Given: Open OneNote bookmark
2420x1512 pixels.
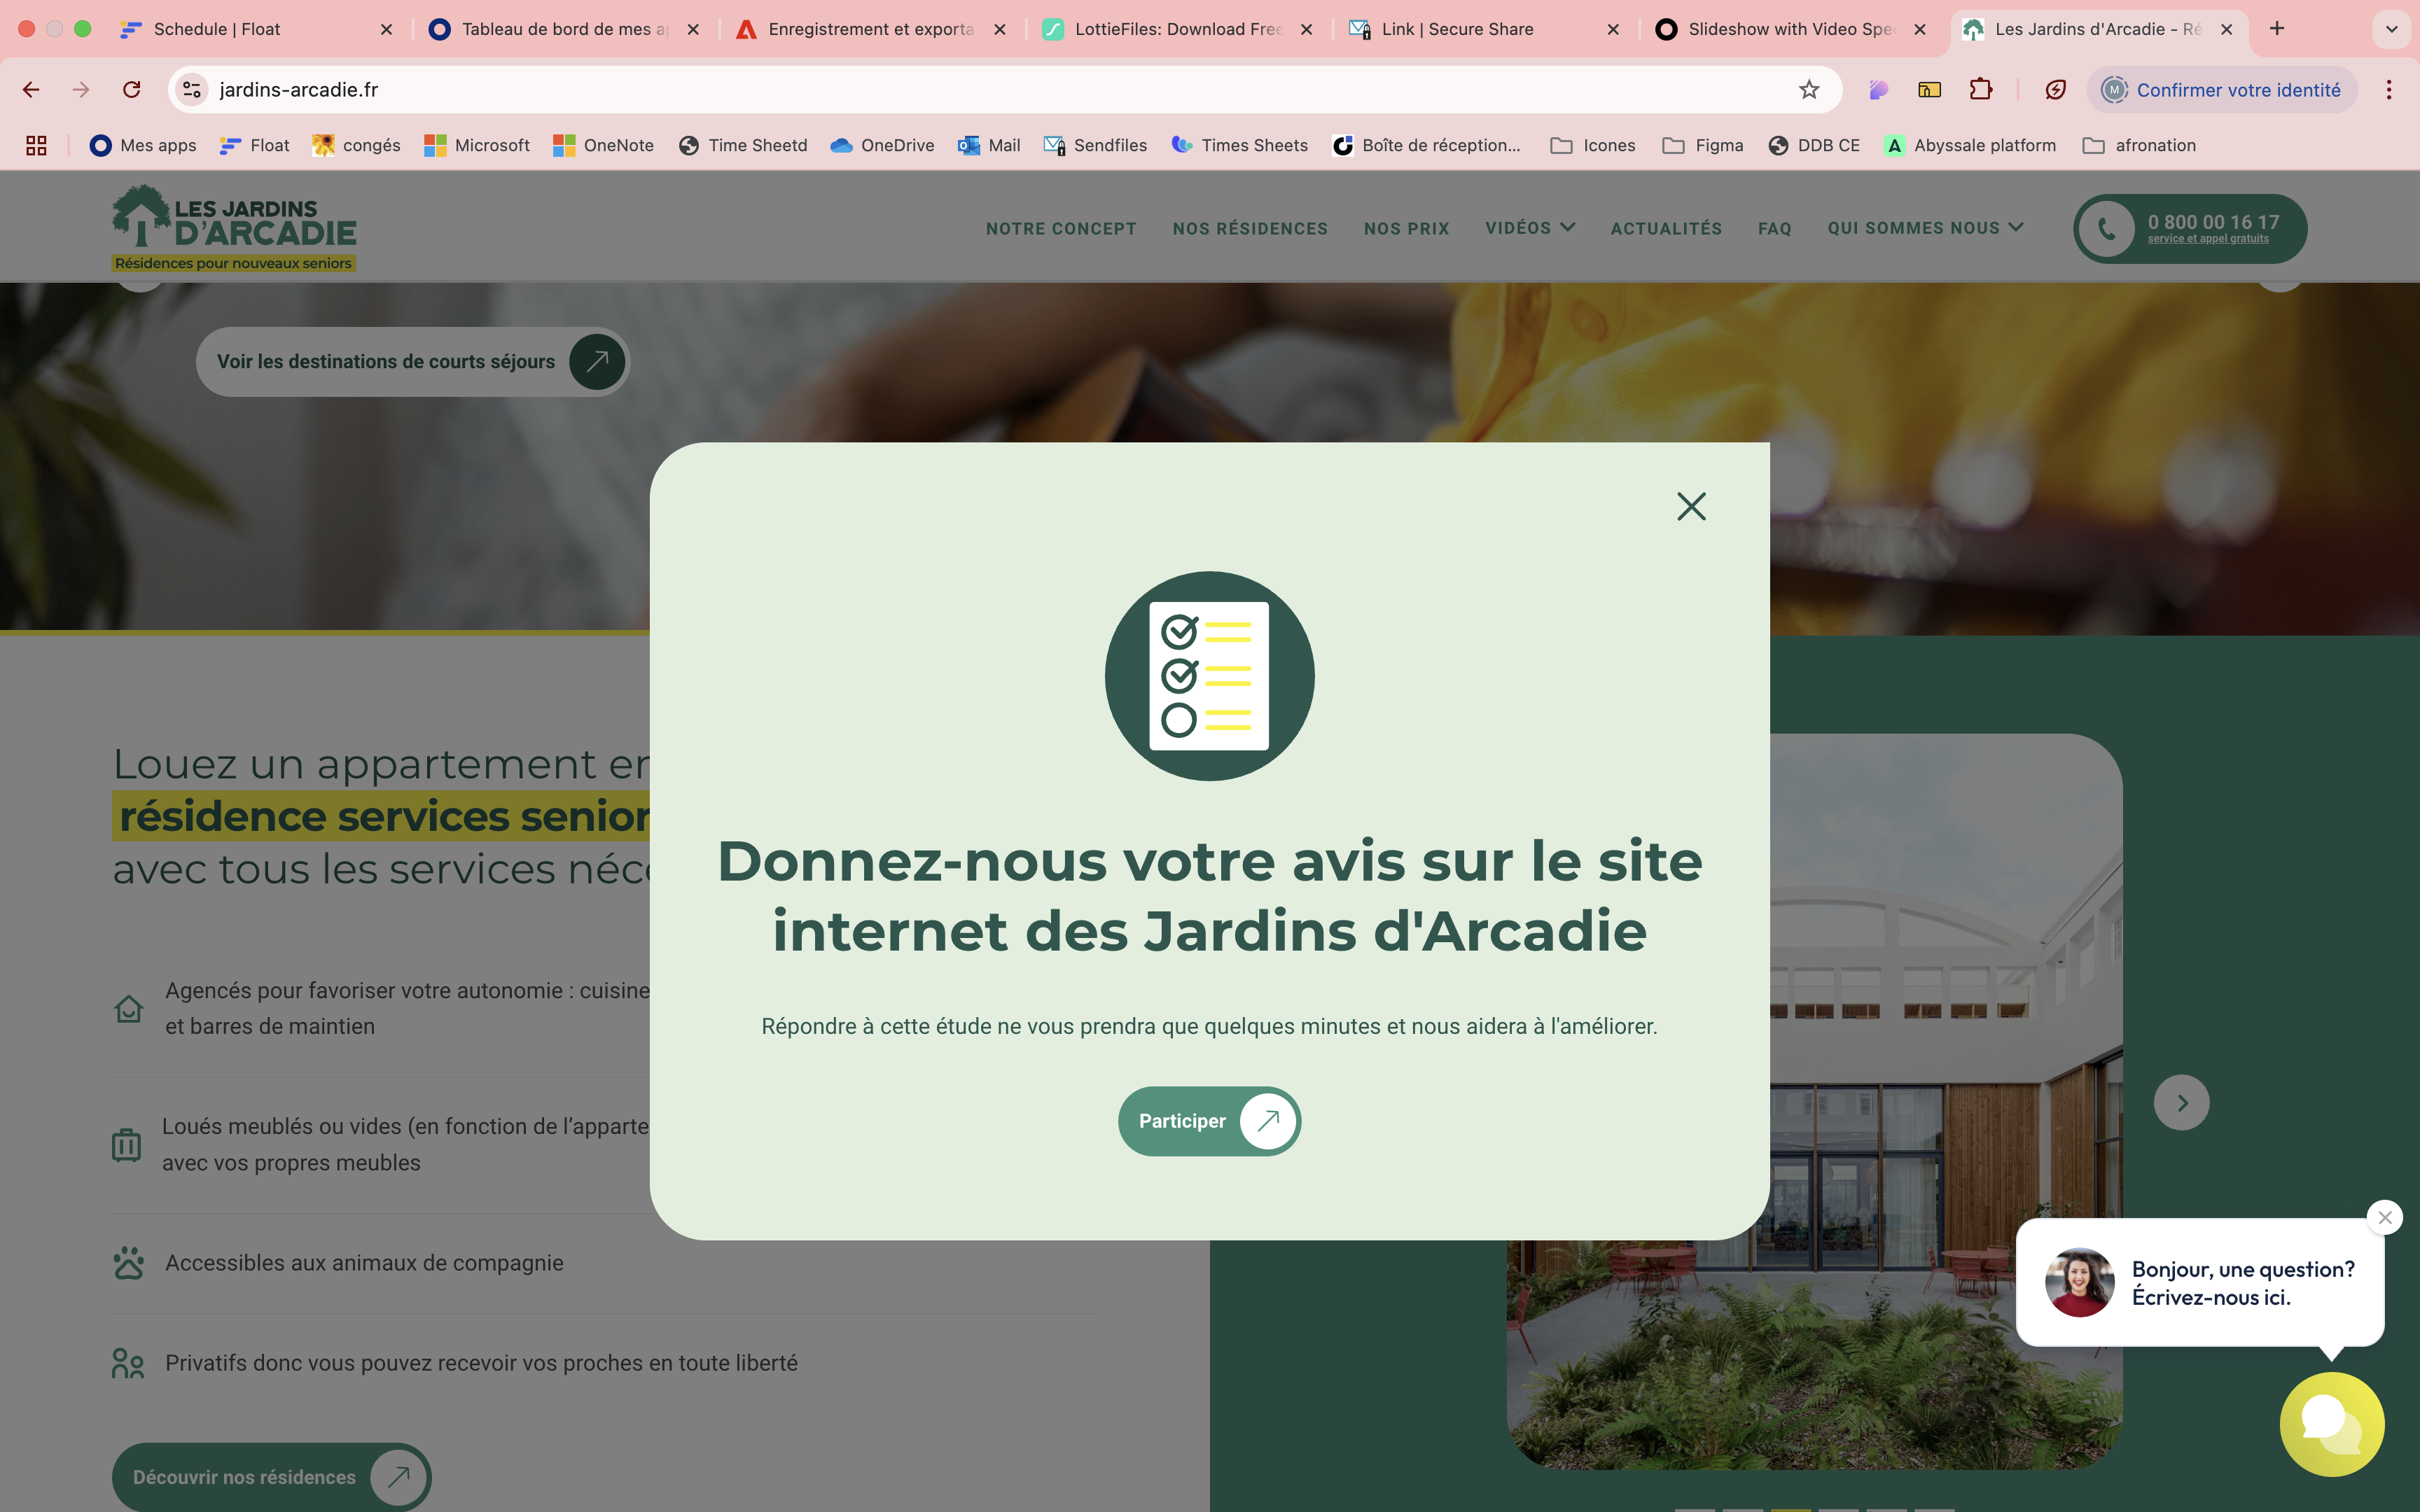Looking at the screenshot, I should point(604,145).
